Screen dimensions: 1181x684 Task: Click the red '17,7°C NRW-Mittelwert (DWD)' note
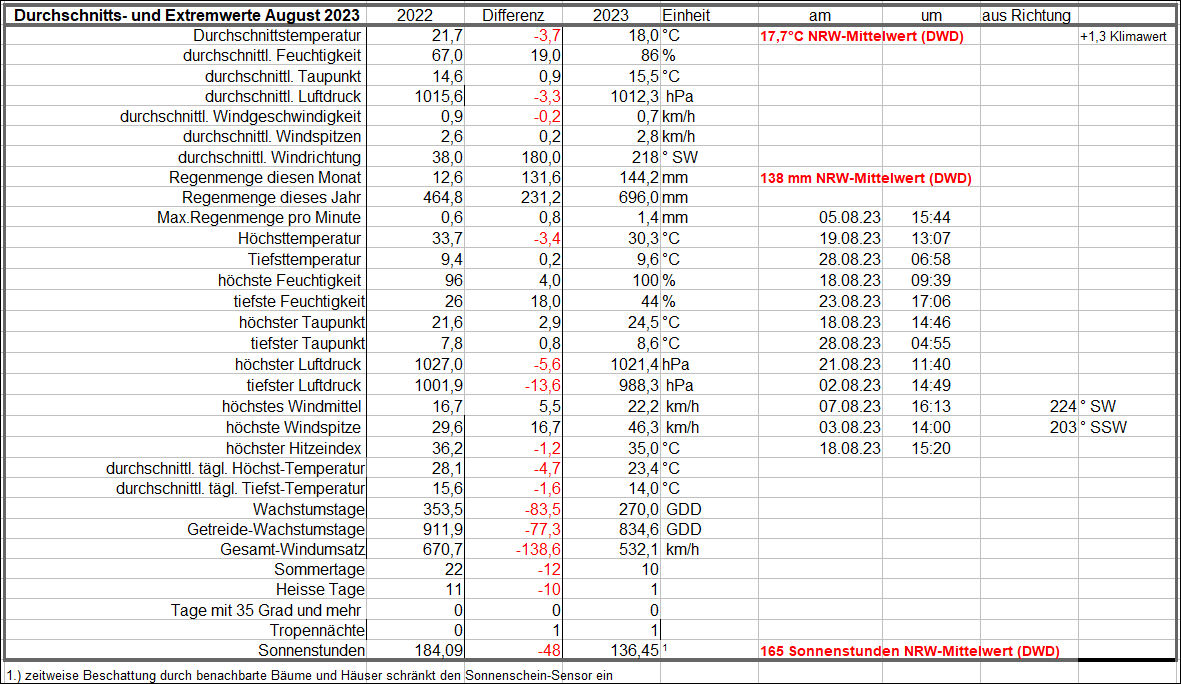tap(862, 36)
